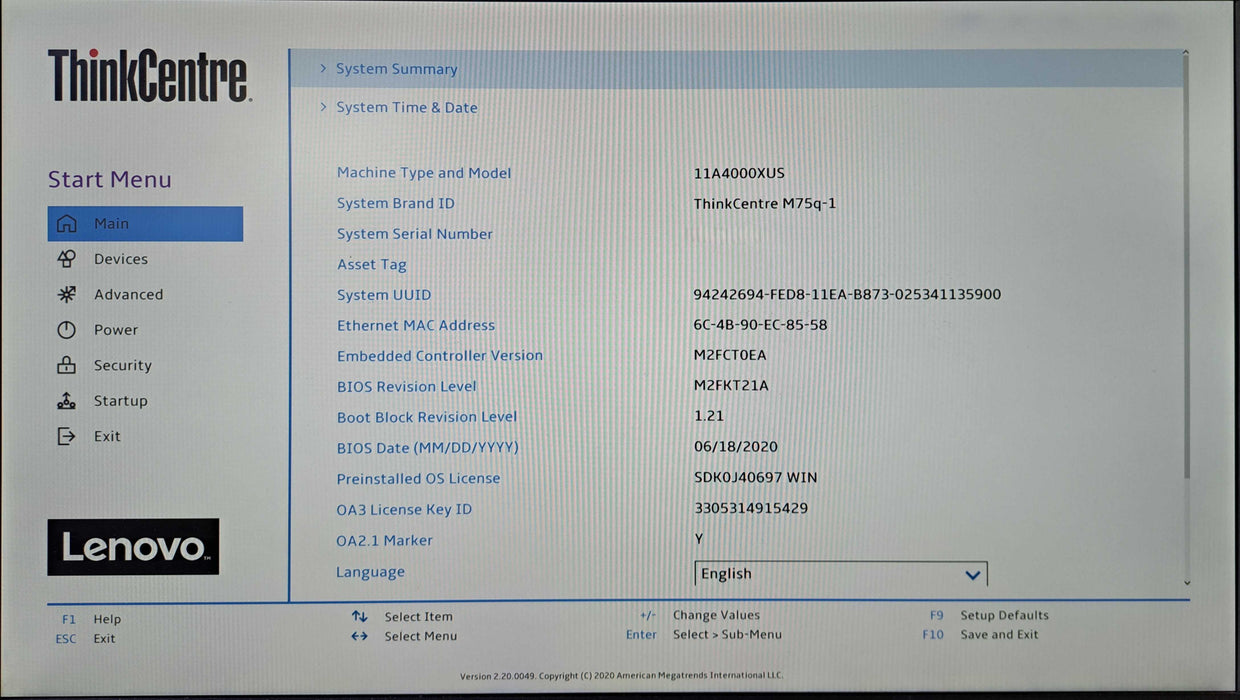This screenshot has width=1240, height=700.
Task: Click the value SDK0J40697 WIN
Action: pyautogui.click(x=755, y=478)
